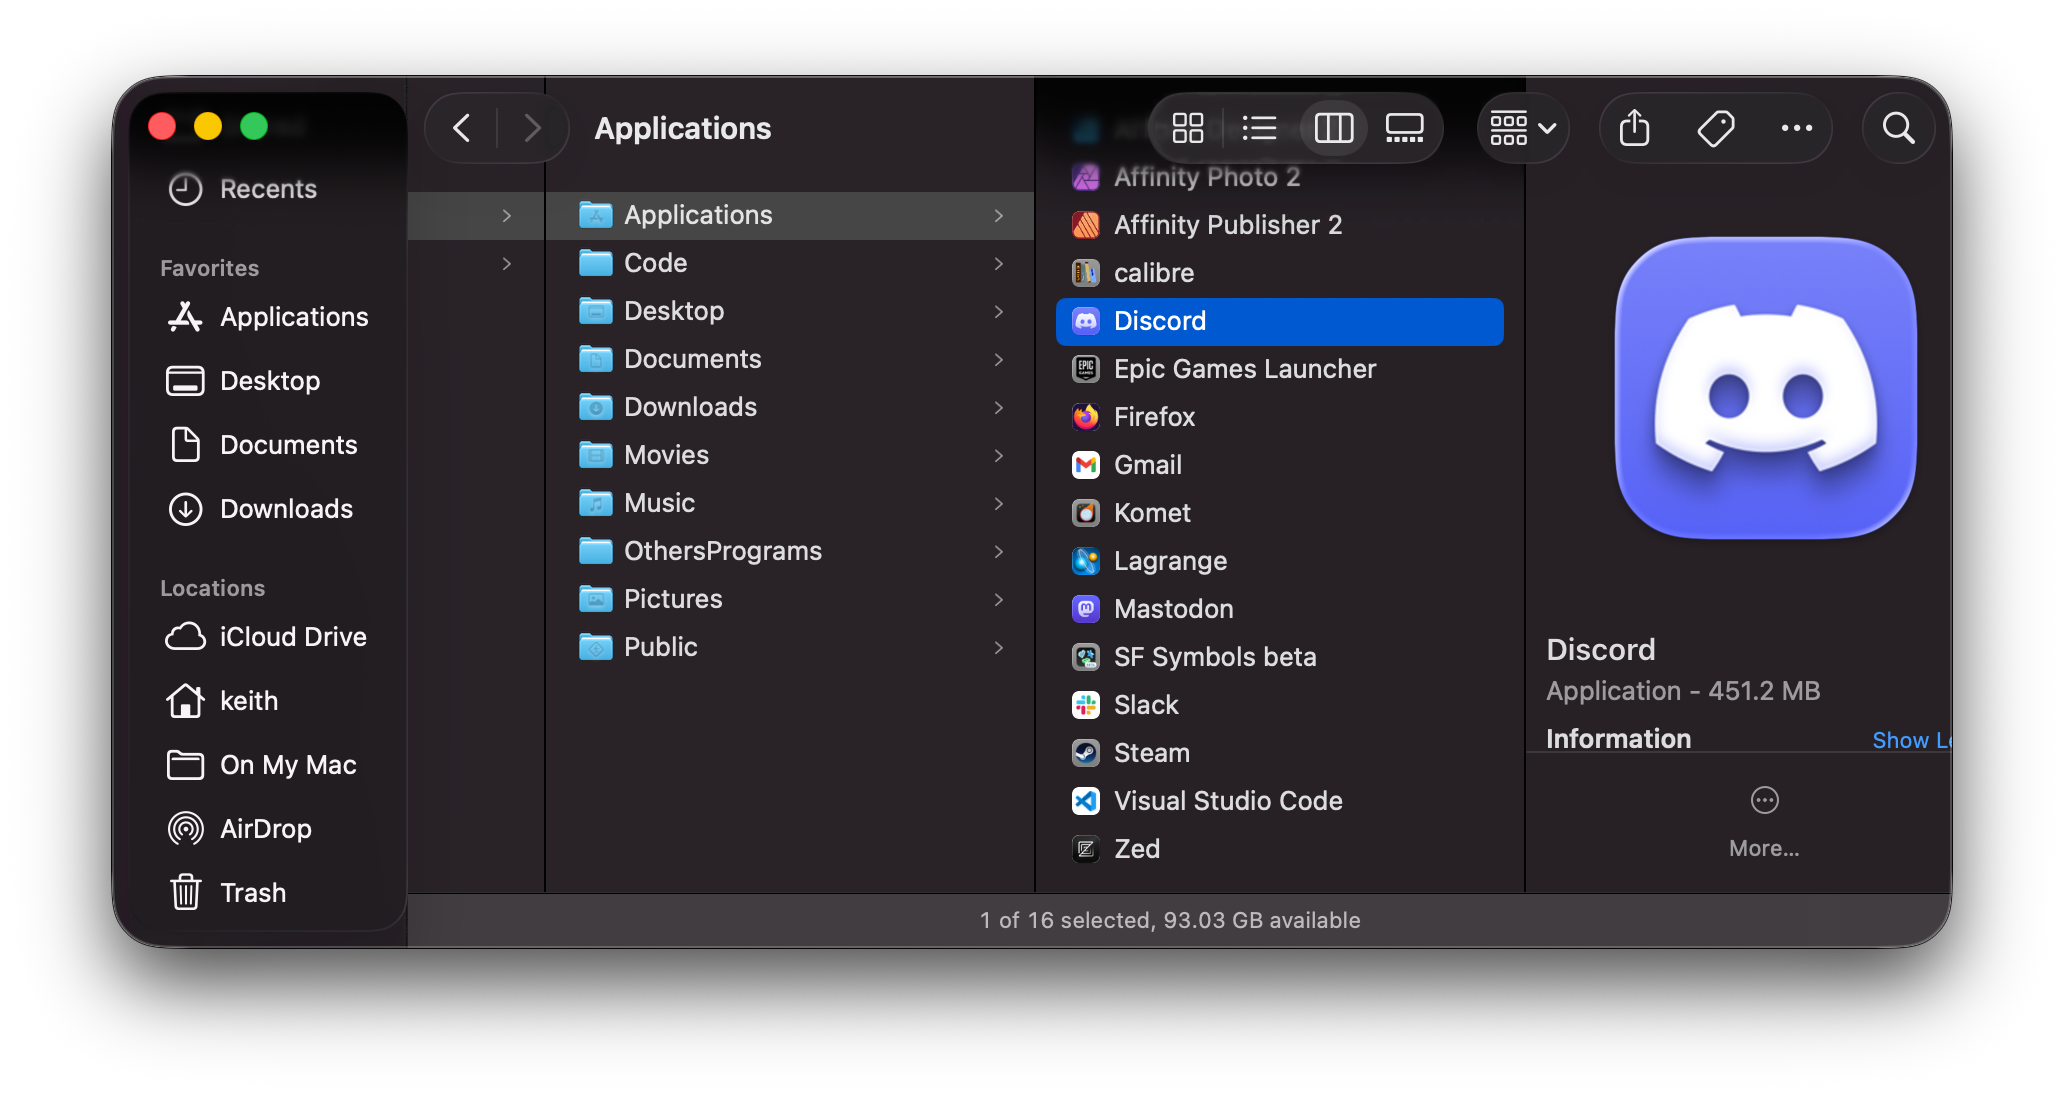Select the calibre app icon
2064x1096 pixels.
click(x=1086, y=273)
